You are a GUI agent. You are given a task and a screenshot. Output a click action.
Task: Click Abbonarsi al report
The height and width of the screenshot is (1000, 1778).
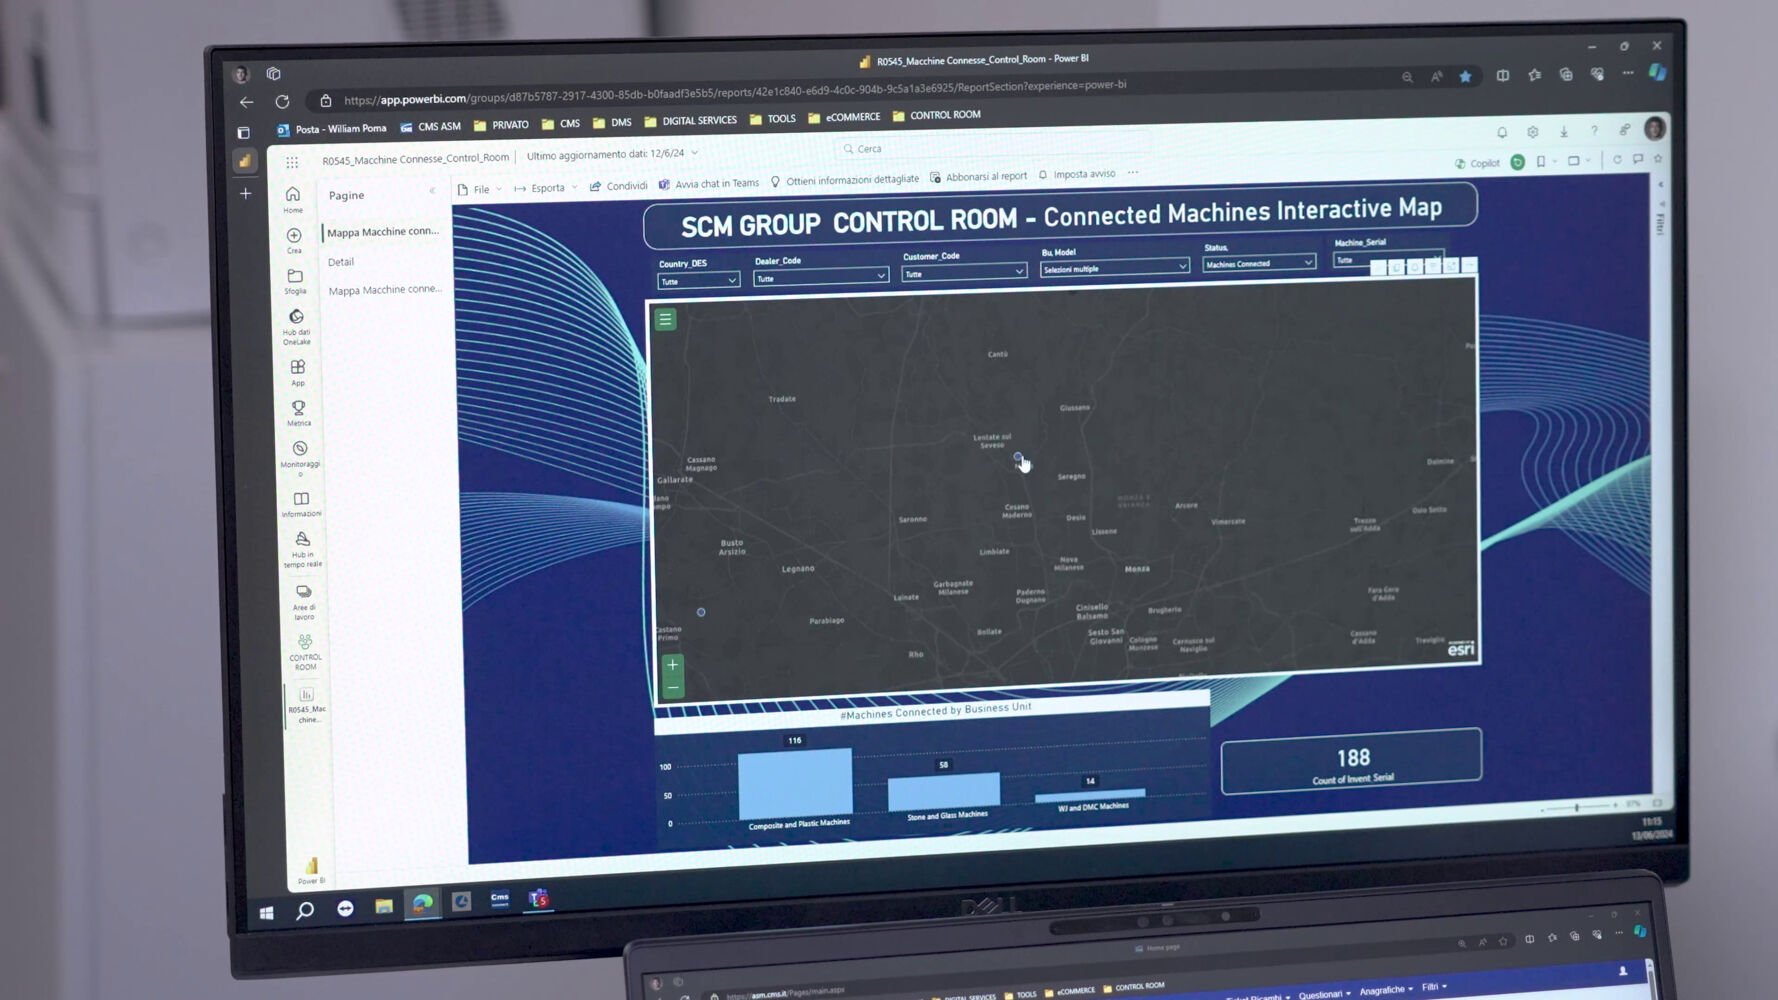(x=978, y=177)
